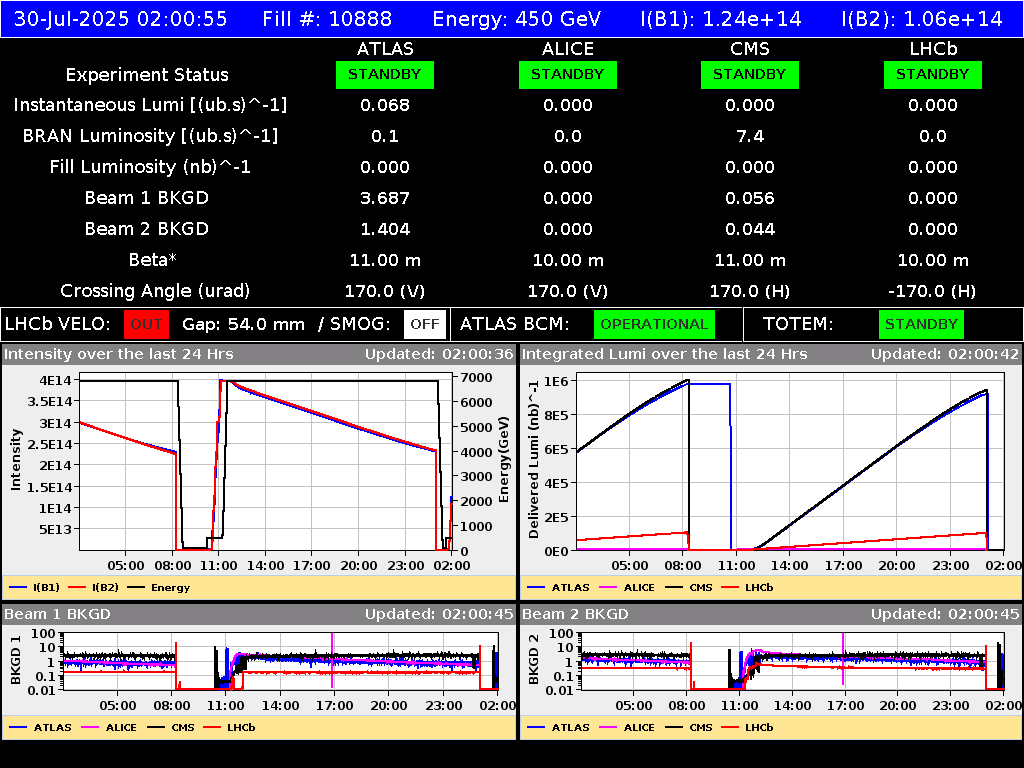This screenshot has width=1024, height=768.
Task: Click CMS Beam 2 BKGD value 0.044
Action: pyautogui.click(x=750, y=229)
